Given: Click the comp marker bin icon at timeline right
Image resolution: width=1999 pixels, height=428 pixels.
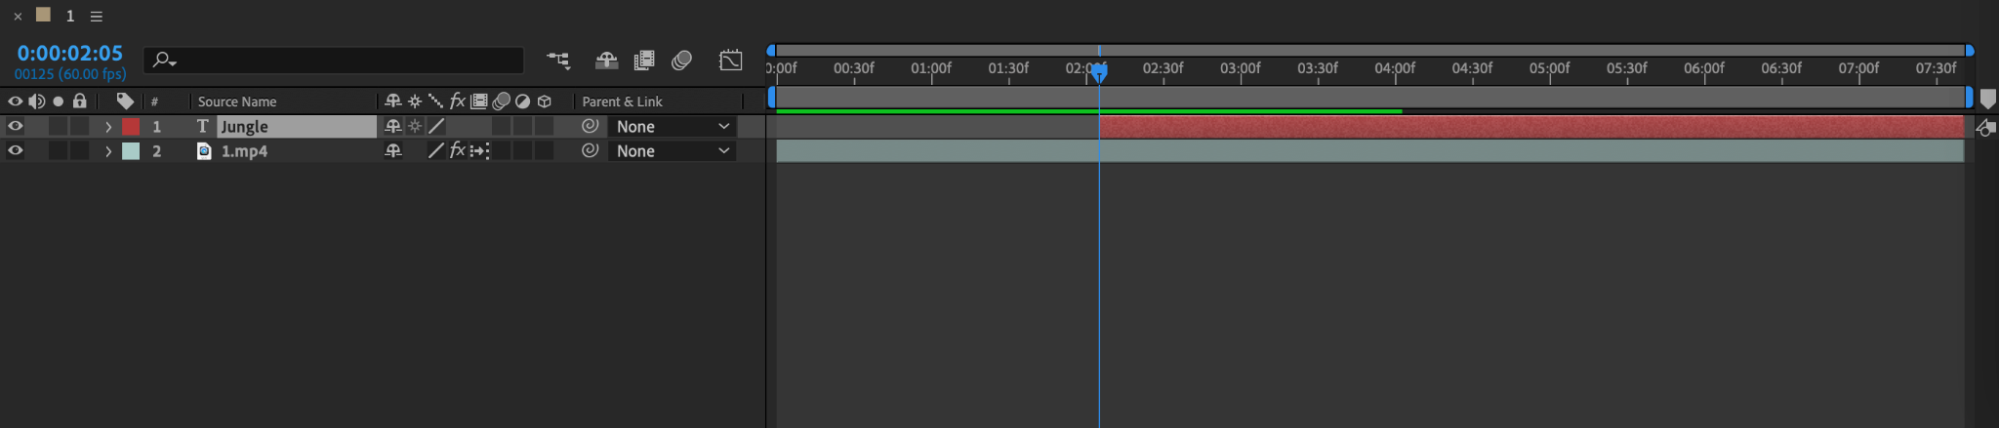Looking at the screenshot, I should [x=1988, y=99].
